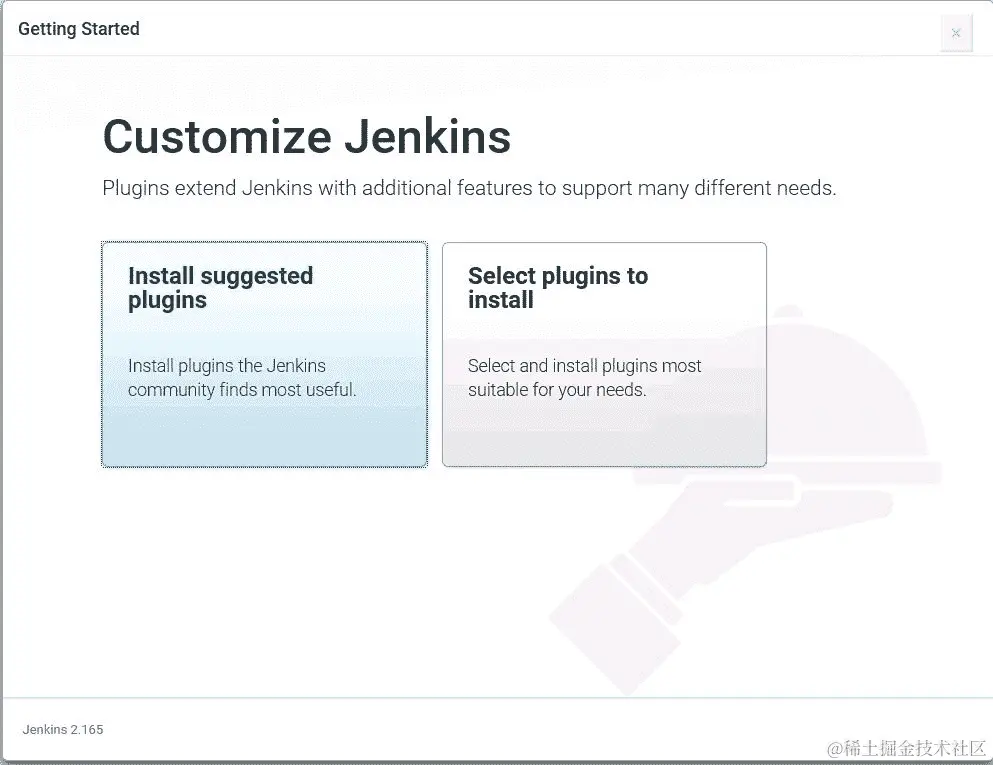
Task: Click the 'Plugins extend Jenkins' description line
Action: pos(469,188)
